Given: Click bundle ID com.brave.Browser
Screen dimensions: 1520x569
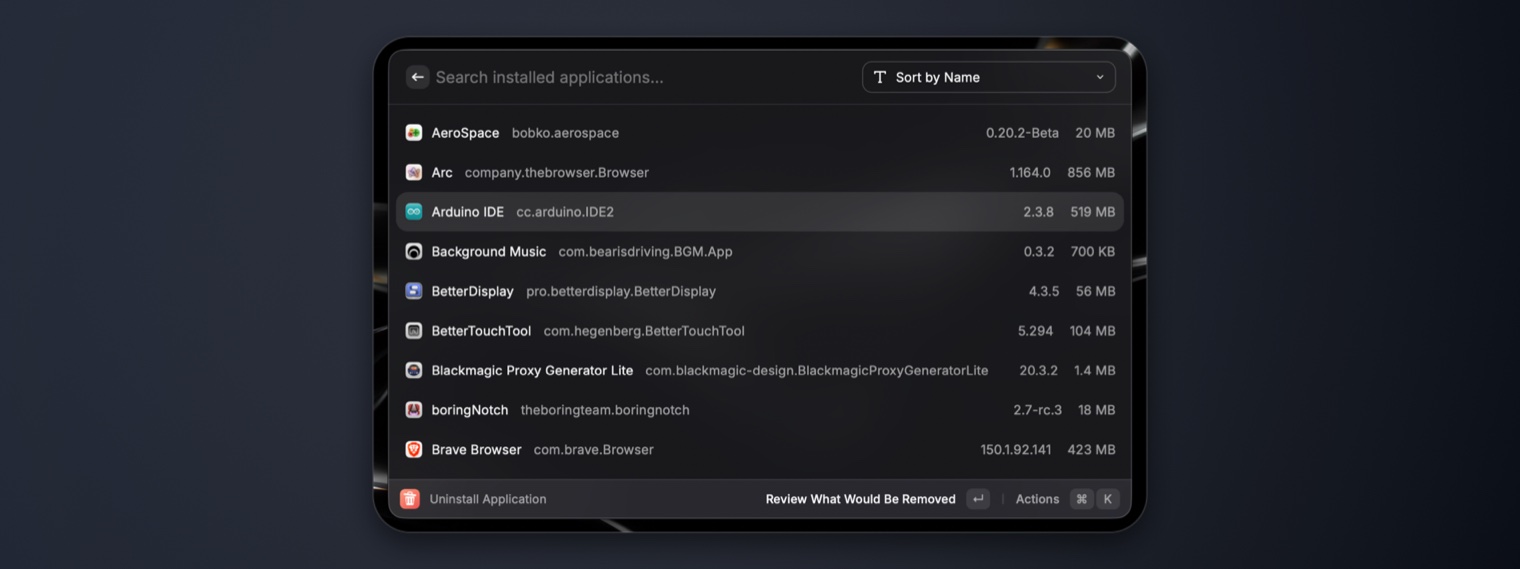Looking at the screenshot, I should (594, 449).
